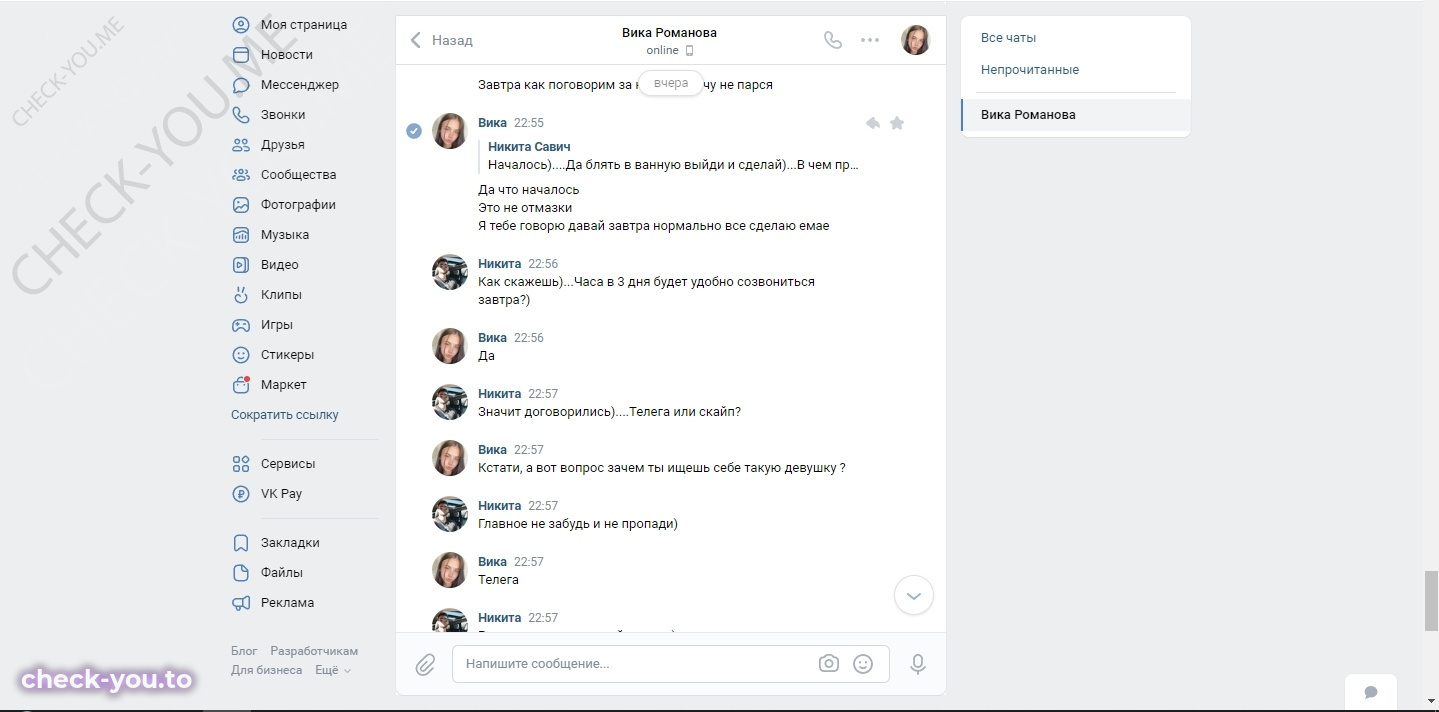The height and width of the screenshot is (712, 1439).
Task: Open the Реклама megaphone icon
Action: click(240, 603)
